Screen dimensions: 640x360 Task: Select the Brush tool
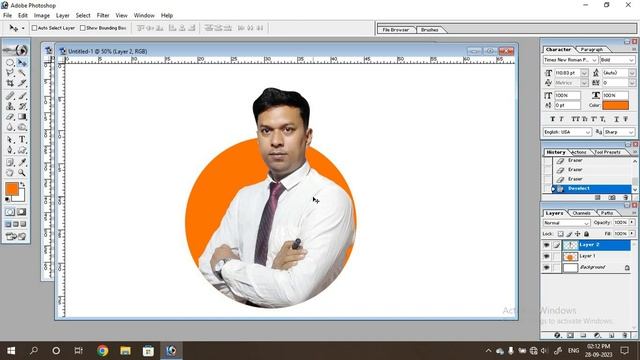[x=22, y=96]
